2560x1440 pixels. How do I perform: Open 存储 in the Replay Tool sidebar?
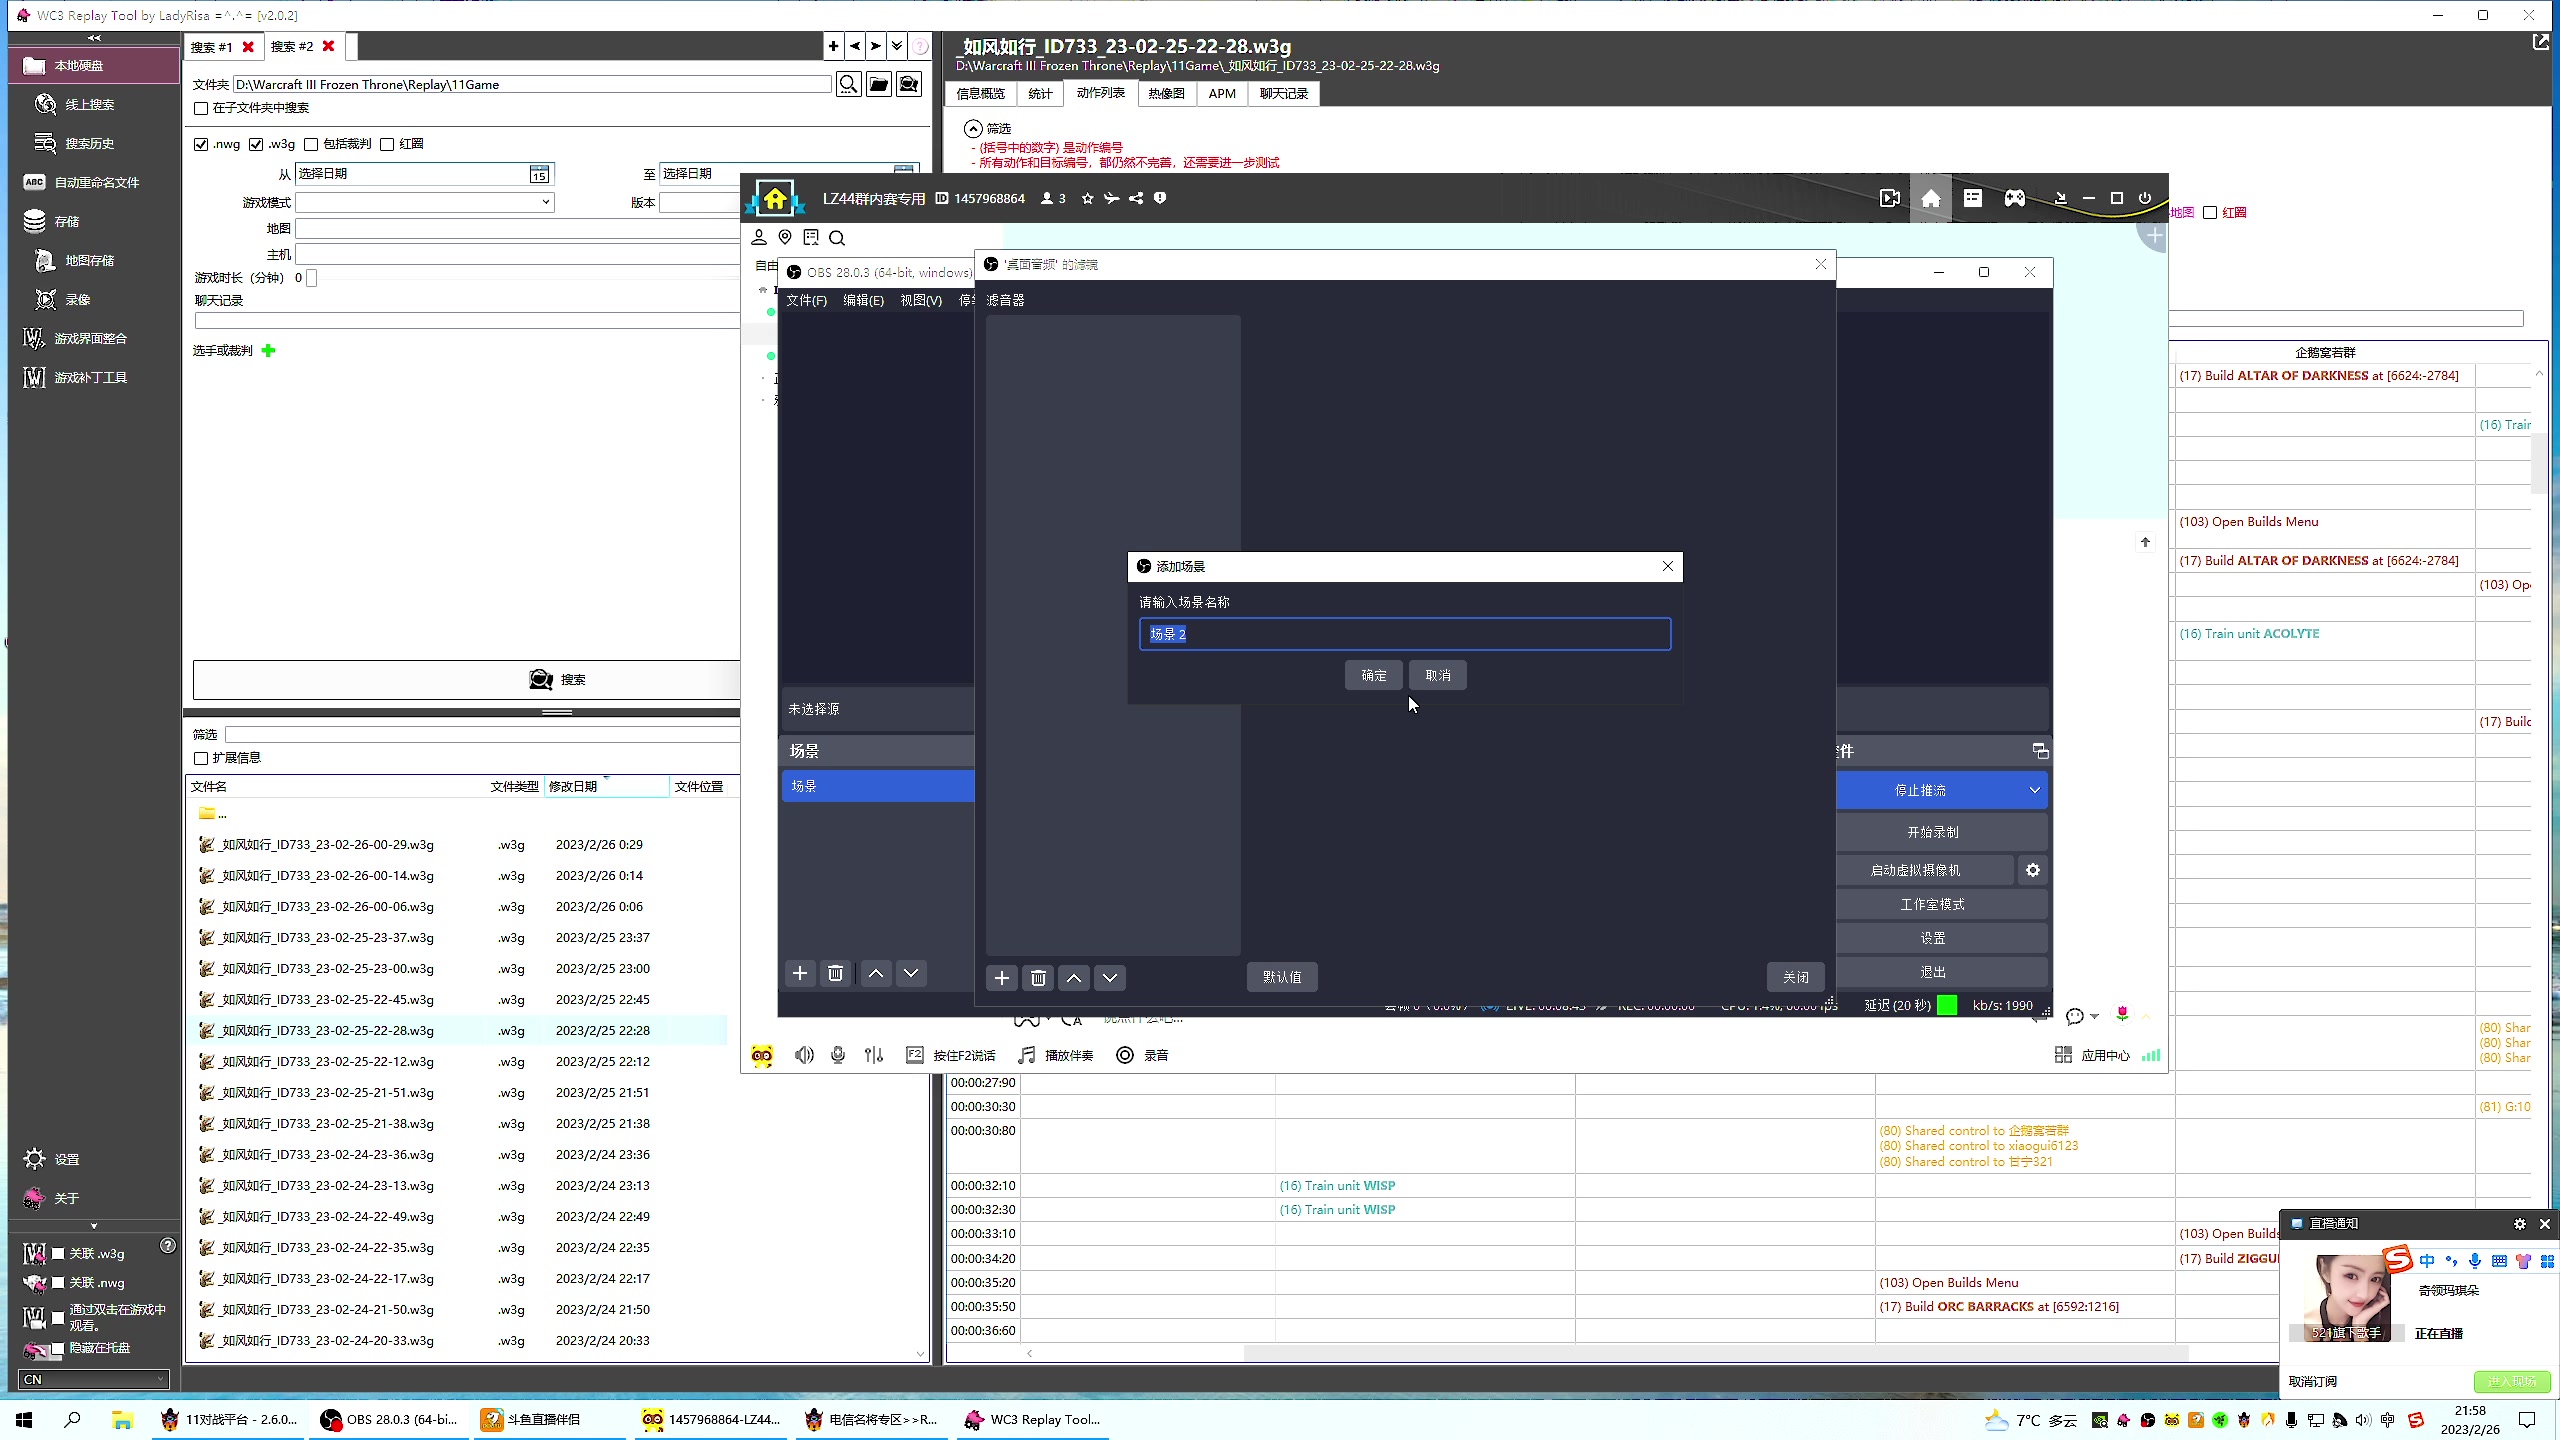[66, 221]
